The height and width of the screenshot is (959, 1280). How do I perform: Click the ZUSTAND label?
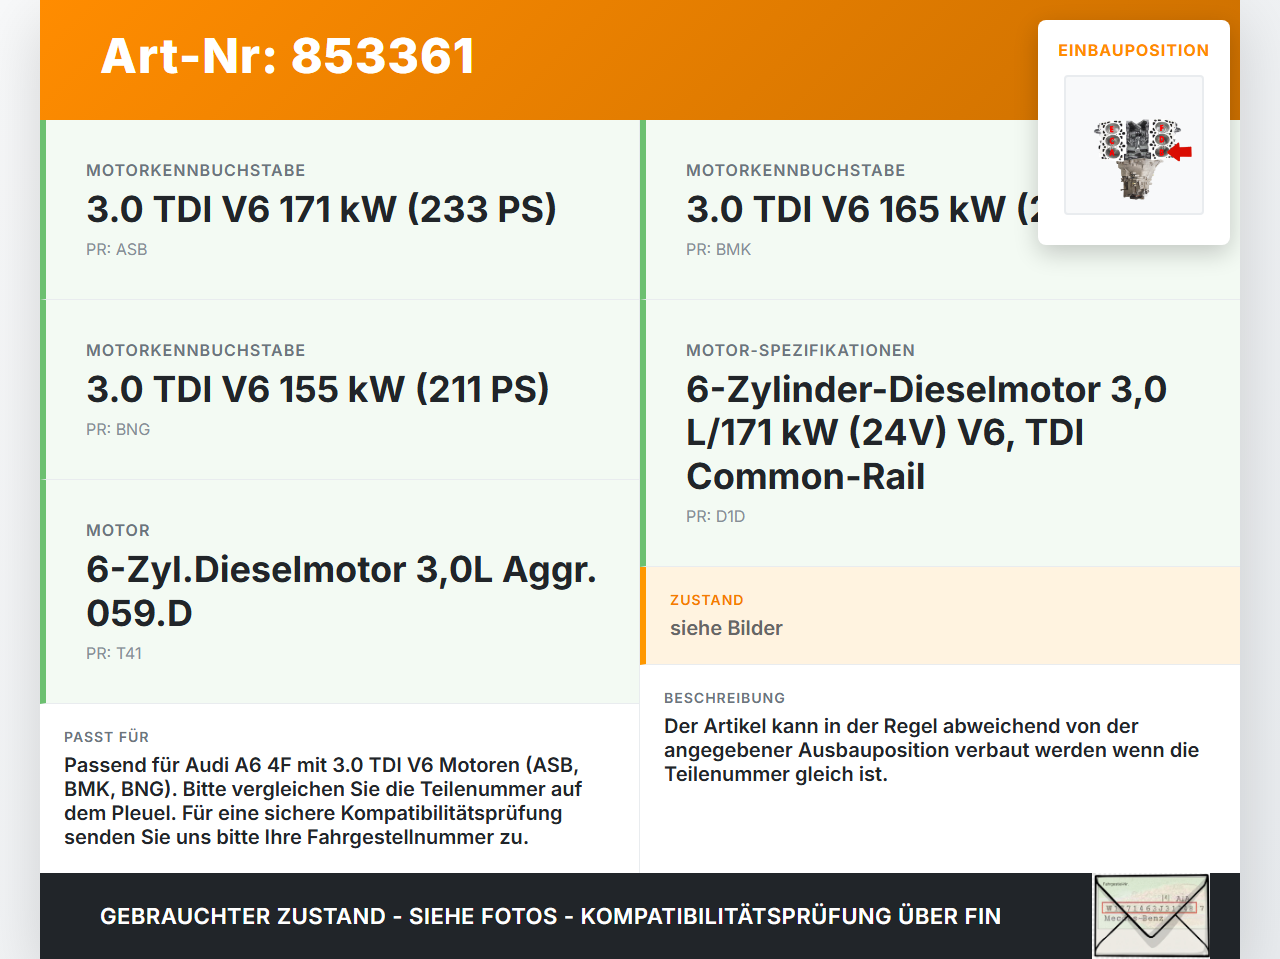tap(707, 600)
